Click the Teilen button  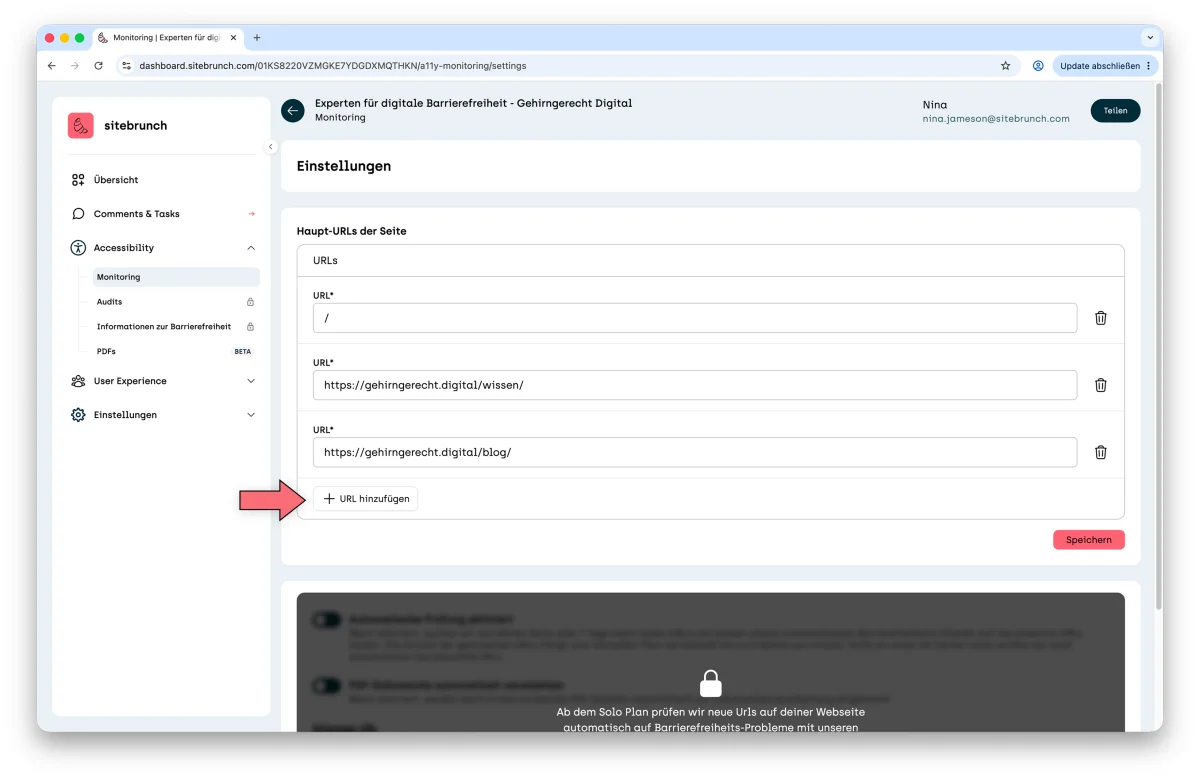point(1115,111)
